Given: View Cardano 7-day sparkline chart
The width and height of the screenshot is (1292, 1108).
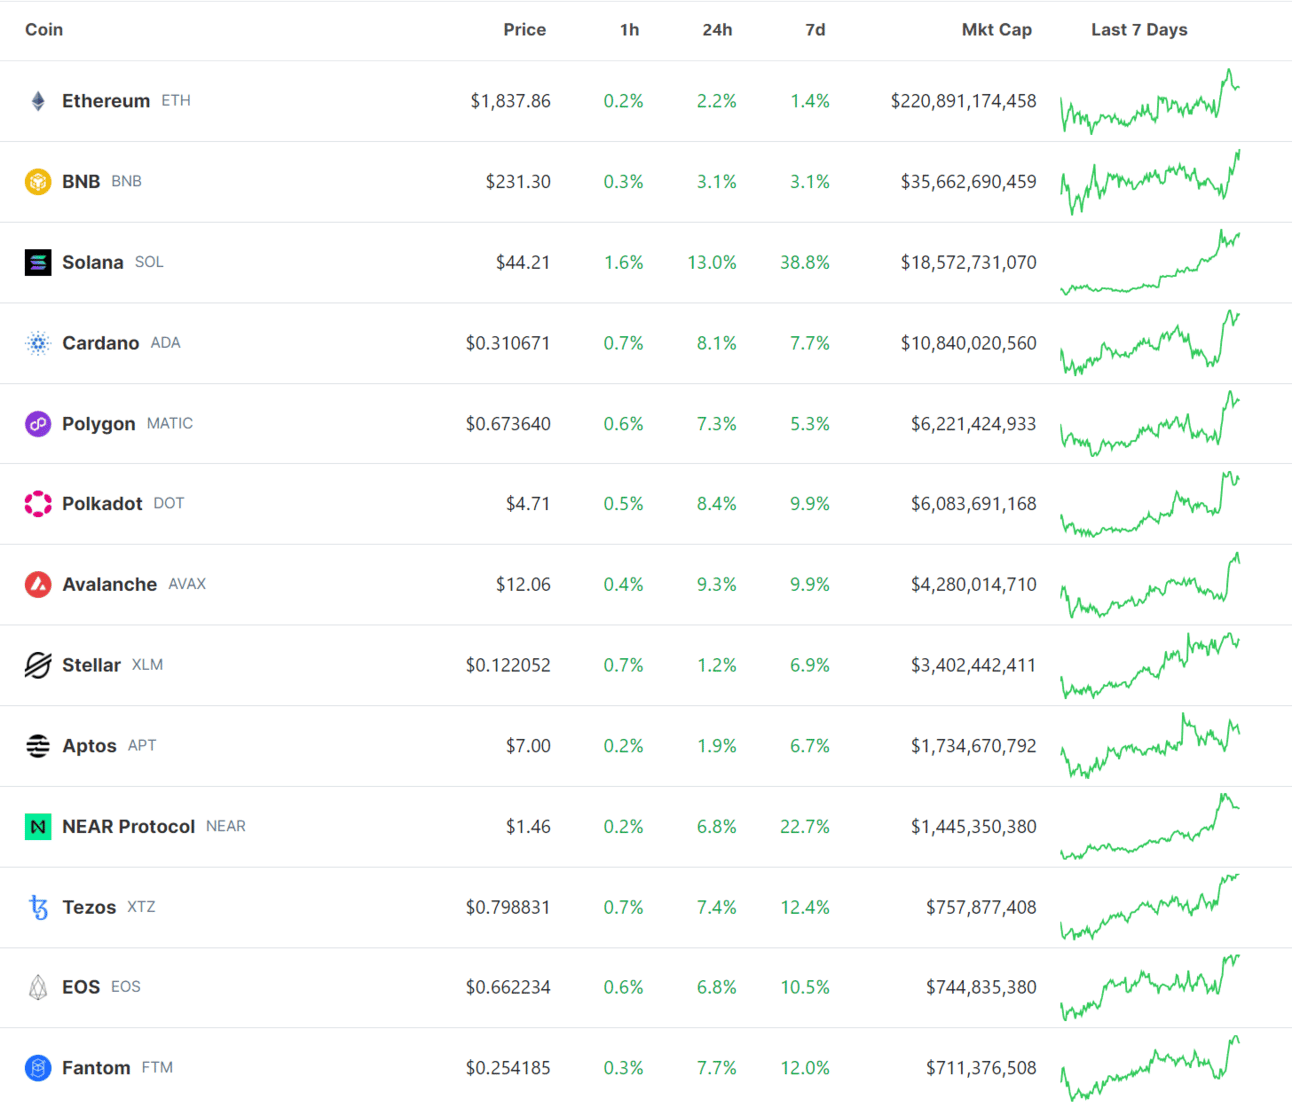Looking at the screenshot, I should 1150,343.
